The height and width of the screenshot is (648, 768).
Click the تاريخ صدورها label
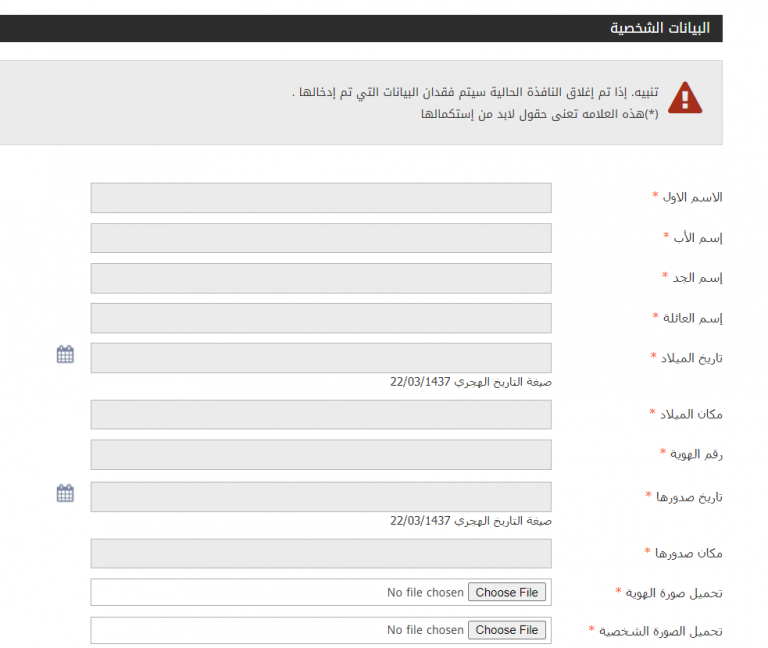pyautogui.click(x=689, y=497)
